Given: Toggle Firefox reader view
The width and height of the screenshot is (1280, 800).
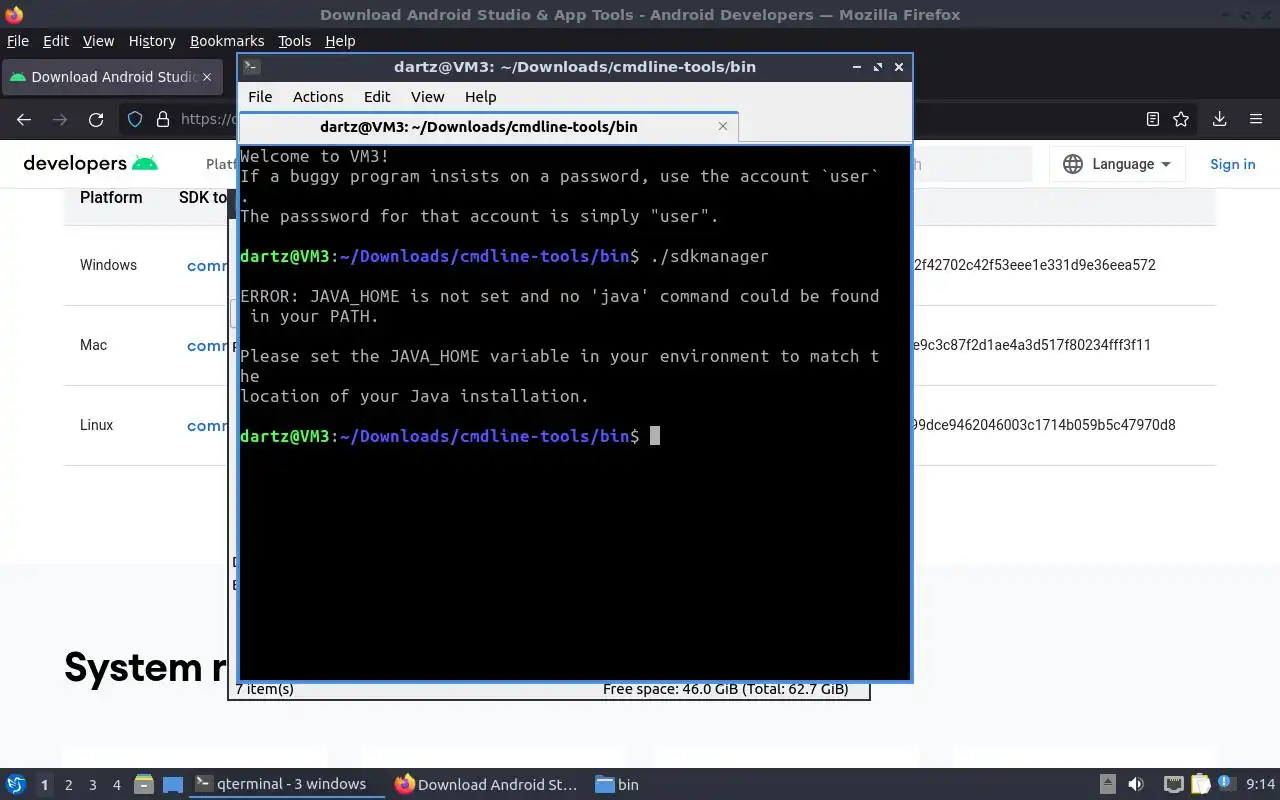Looking at the screenshot, I should 1152,119.
